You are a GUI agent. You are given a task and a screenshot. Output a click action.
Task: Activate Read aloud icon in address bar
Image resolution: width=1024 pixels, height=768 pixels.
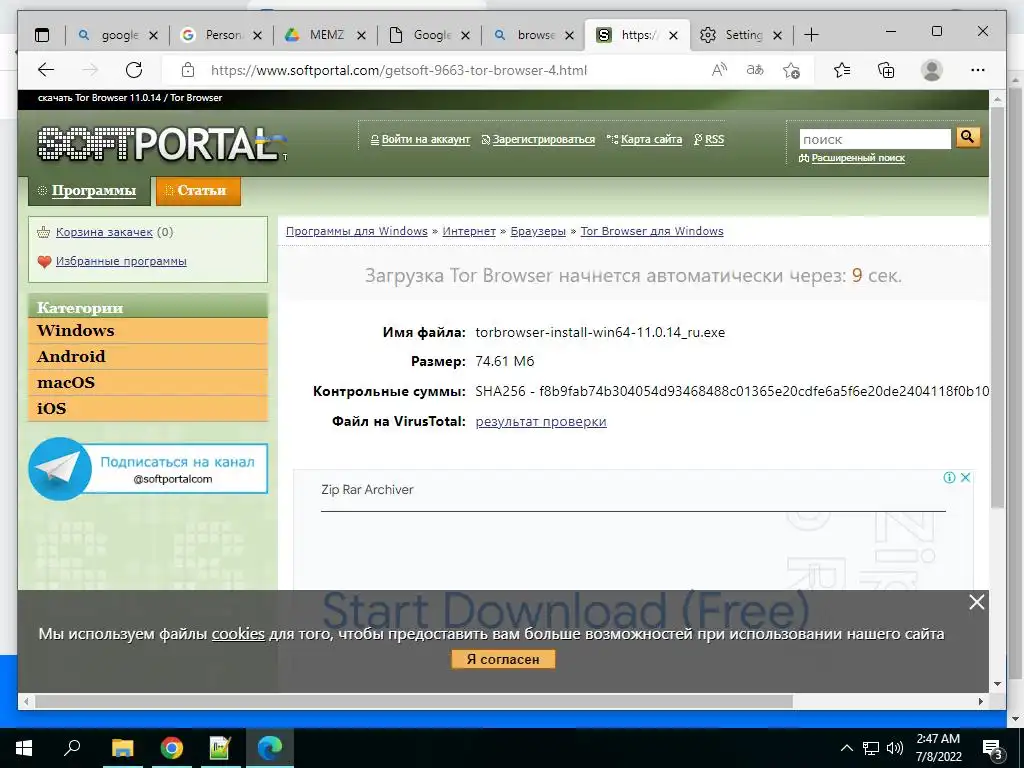pyautogui.click(x=719, y=70)
